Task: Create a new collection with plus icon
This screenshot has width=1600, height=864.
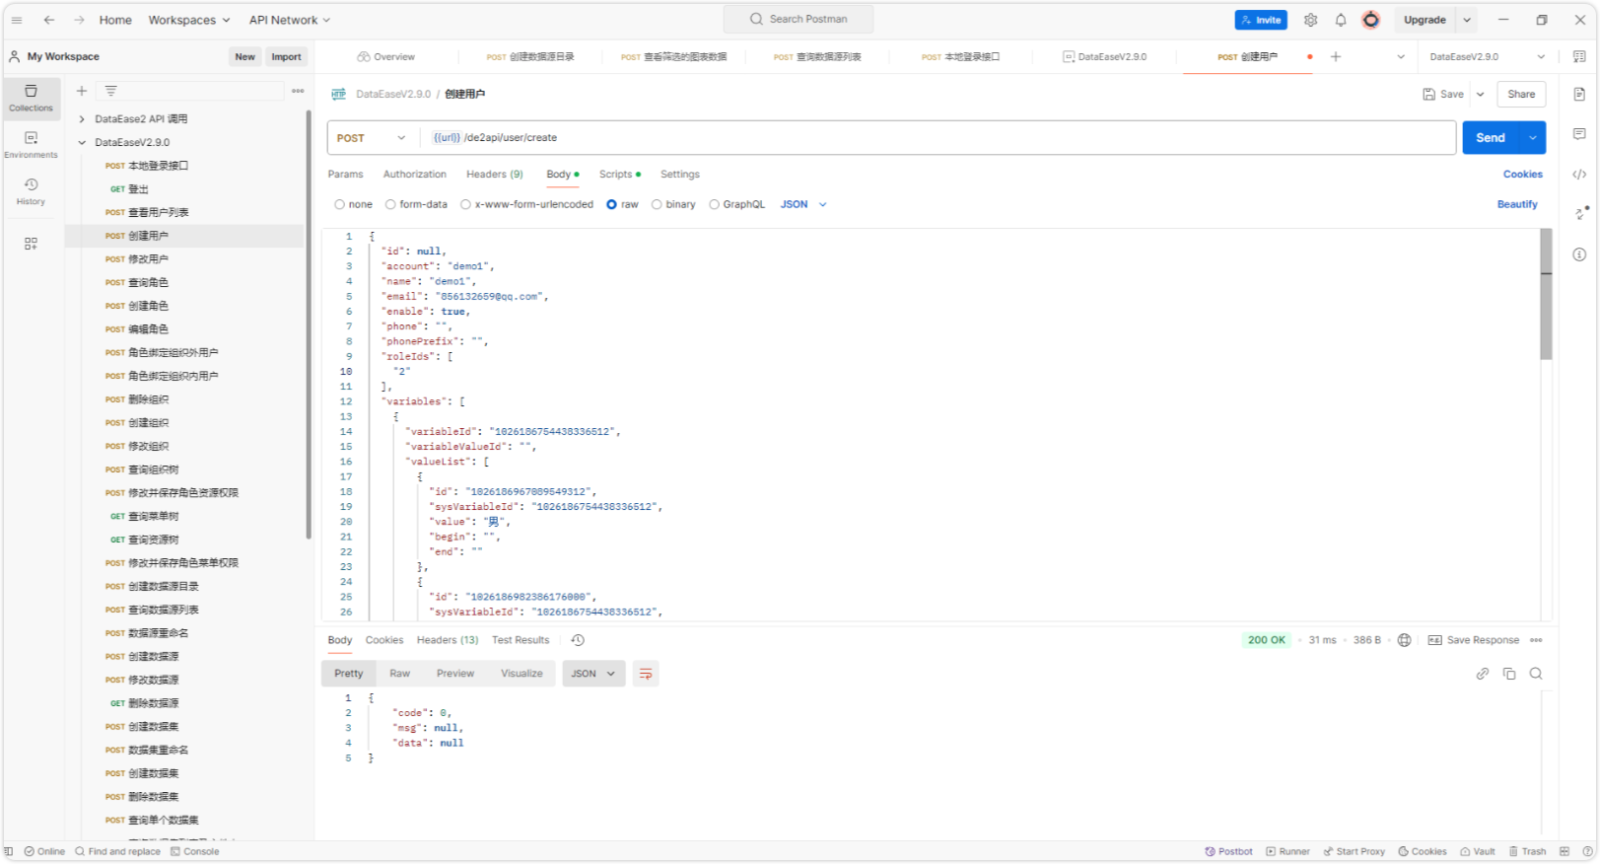Action: click(x=82, y=91)
